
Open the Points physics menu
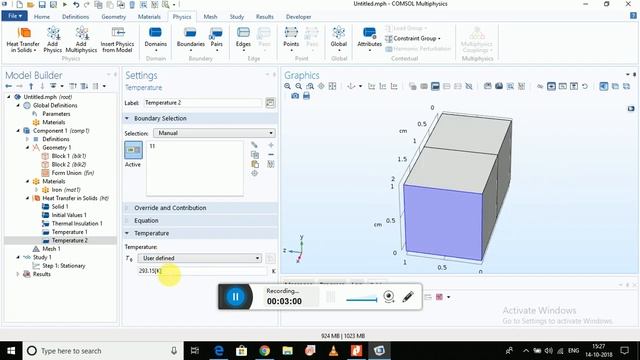pos(291,40)
